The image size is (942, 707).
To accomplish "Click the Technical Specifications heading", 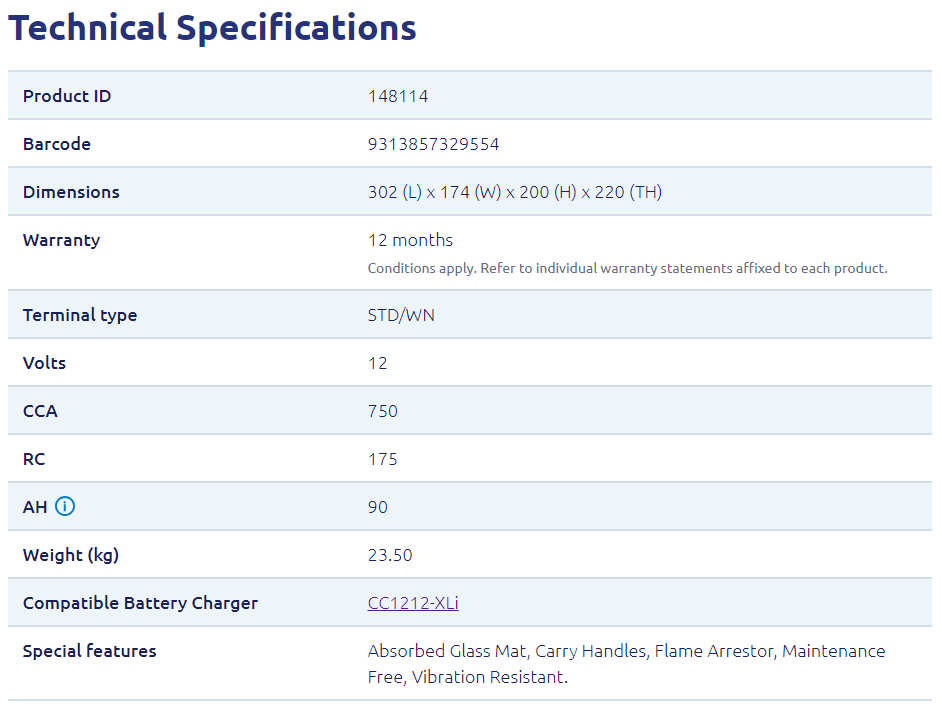I will (212, 28).
